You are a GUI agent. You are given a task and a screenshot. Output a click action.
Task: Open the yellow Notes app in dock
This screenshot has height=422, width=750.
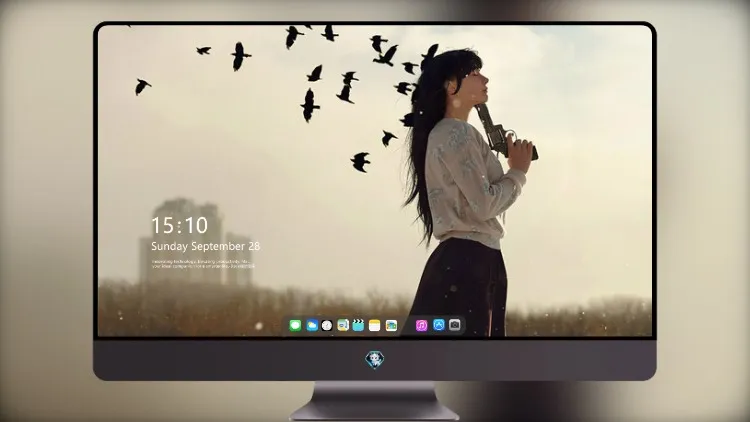coord(375,326)
